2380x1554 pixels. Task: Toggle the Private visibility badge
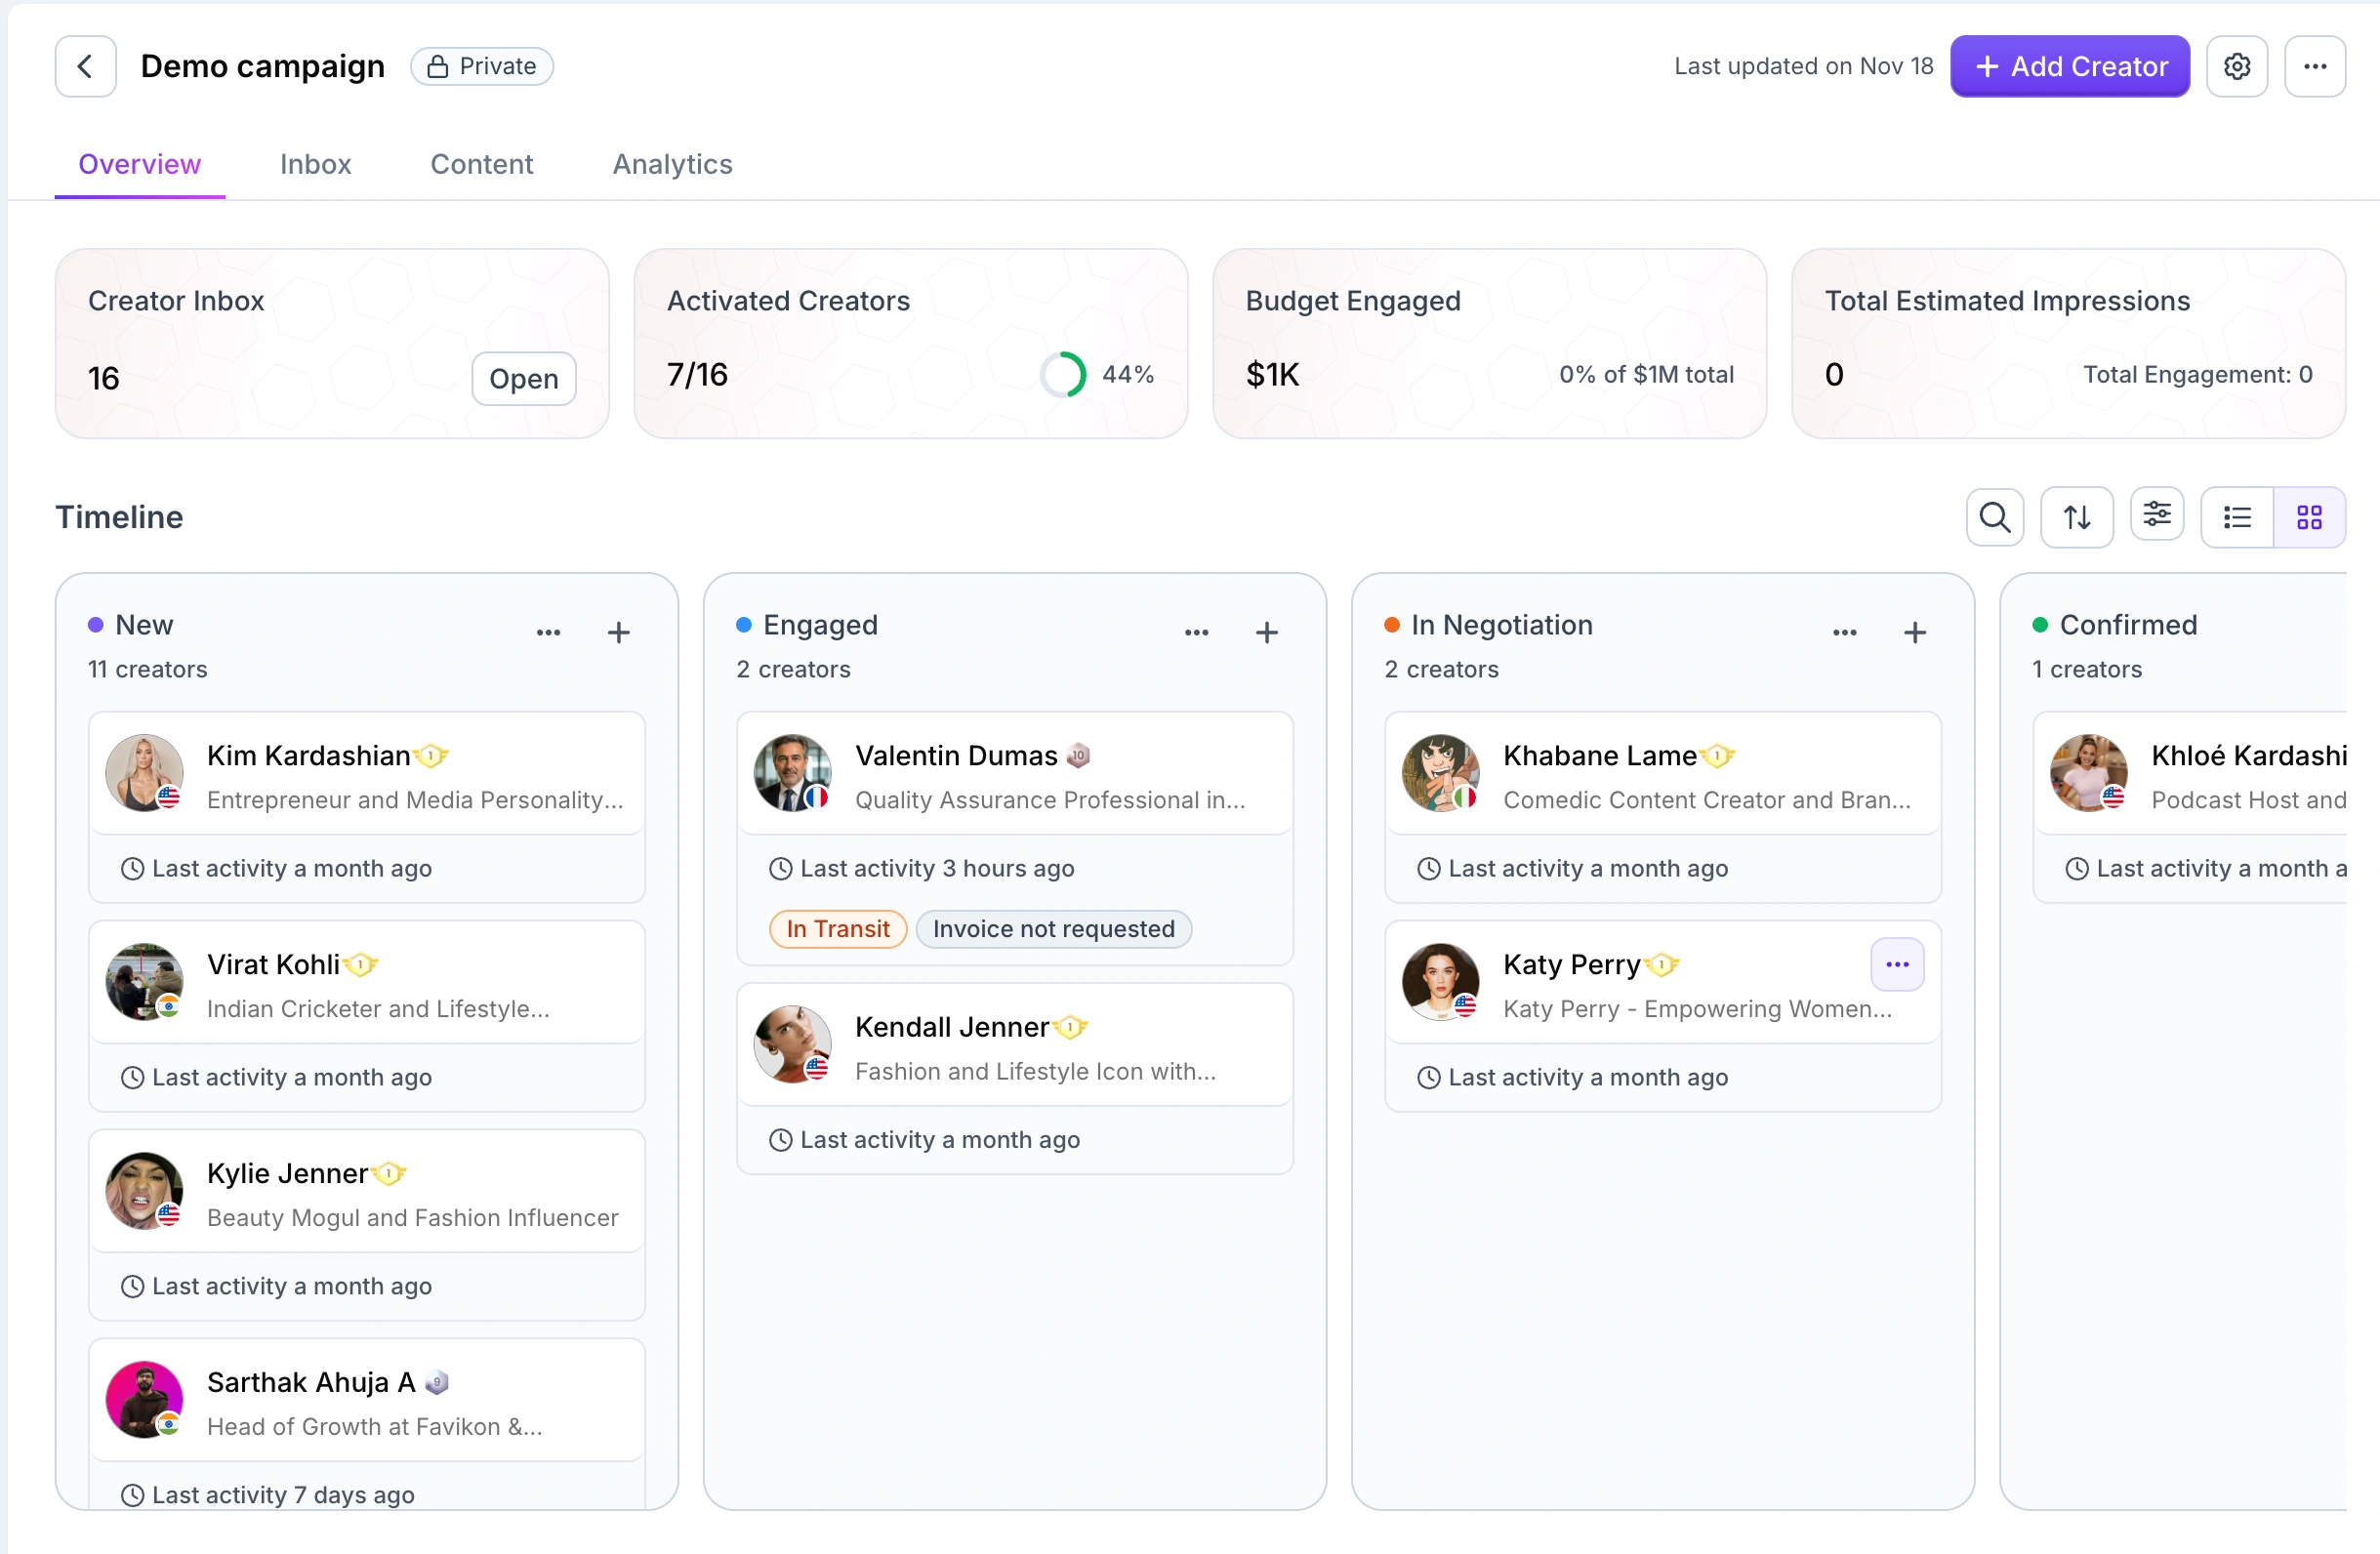pyautogui.click(x=482, y=66)
